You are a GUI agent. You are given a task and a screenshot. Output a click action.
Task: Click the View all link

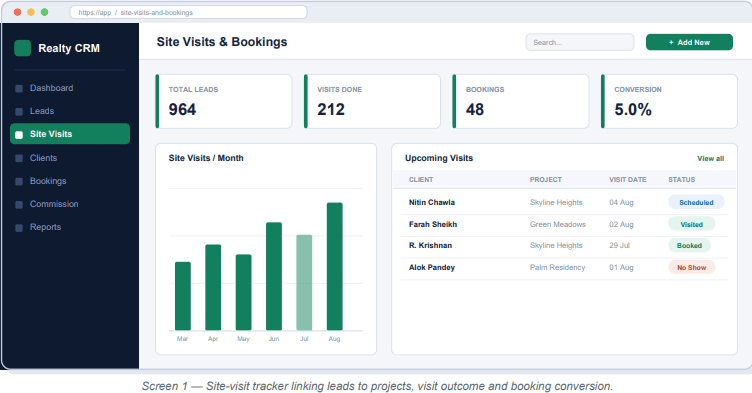710,158
